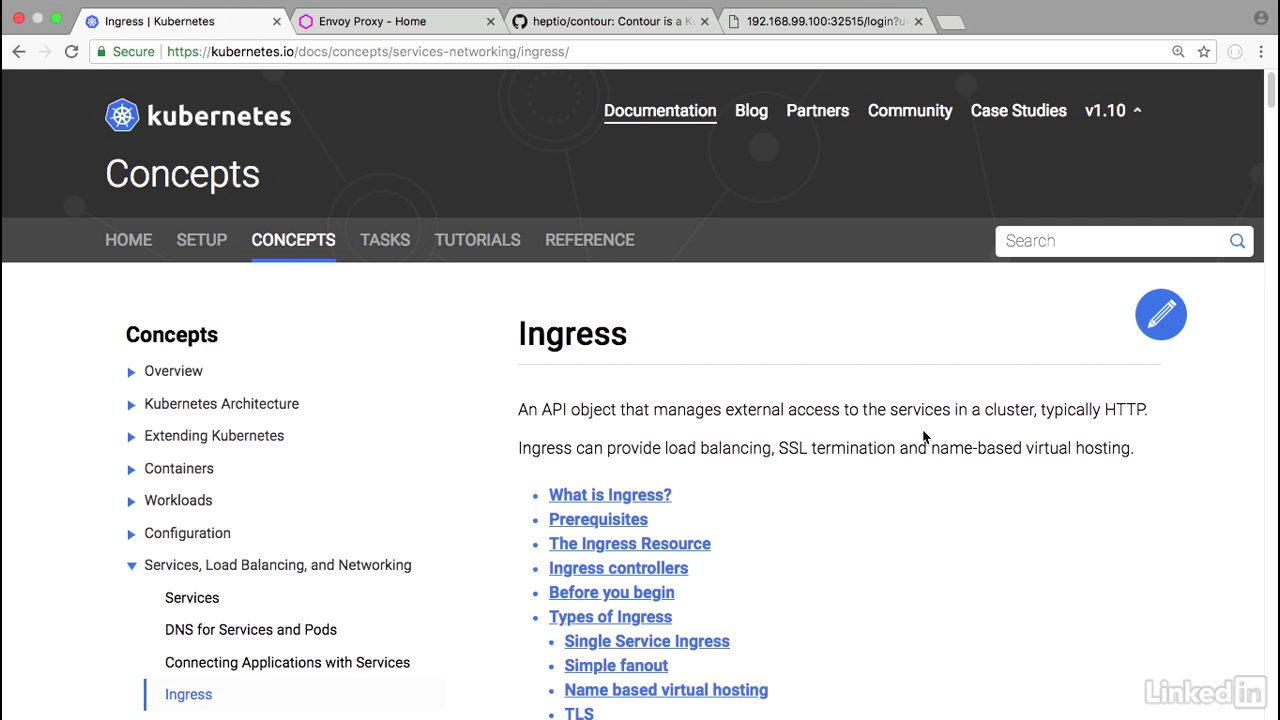Jump to The Ingress Resource

(630, 544)
